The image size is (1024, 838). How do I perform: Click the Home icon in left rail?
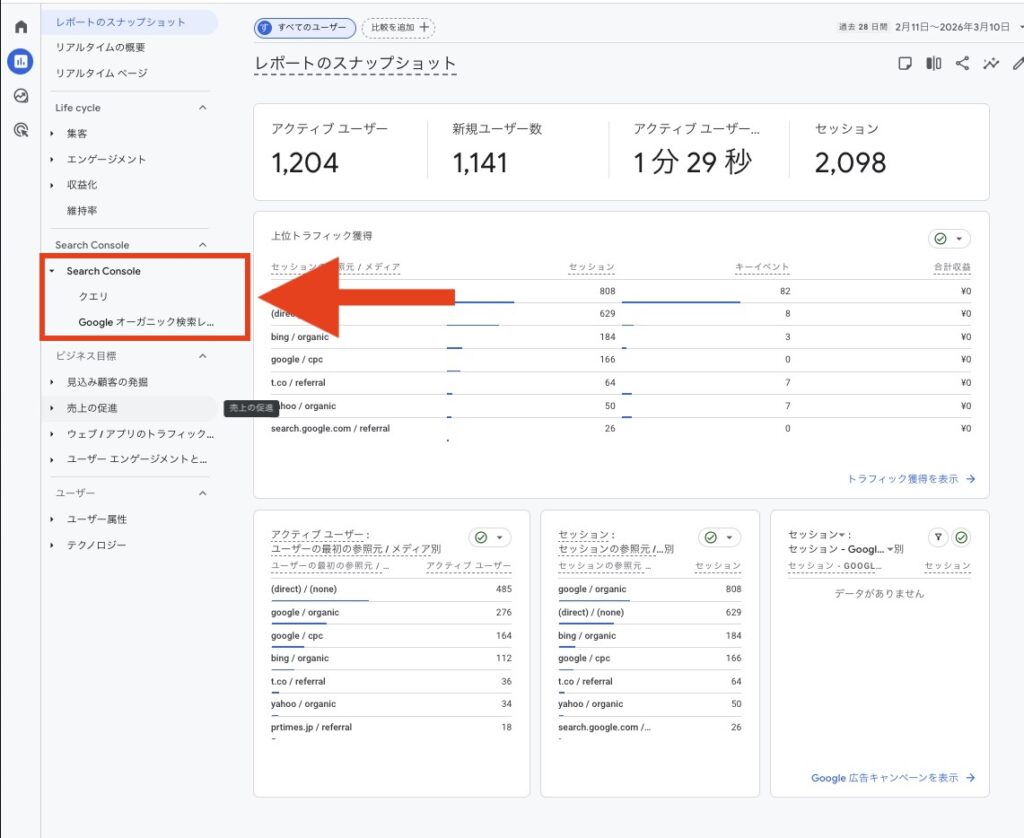[20, 27]
